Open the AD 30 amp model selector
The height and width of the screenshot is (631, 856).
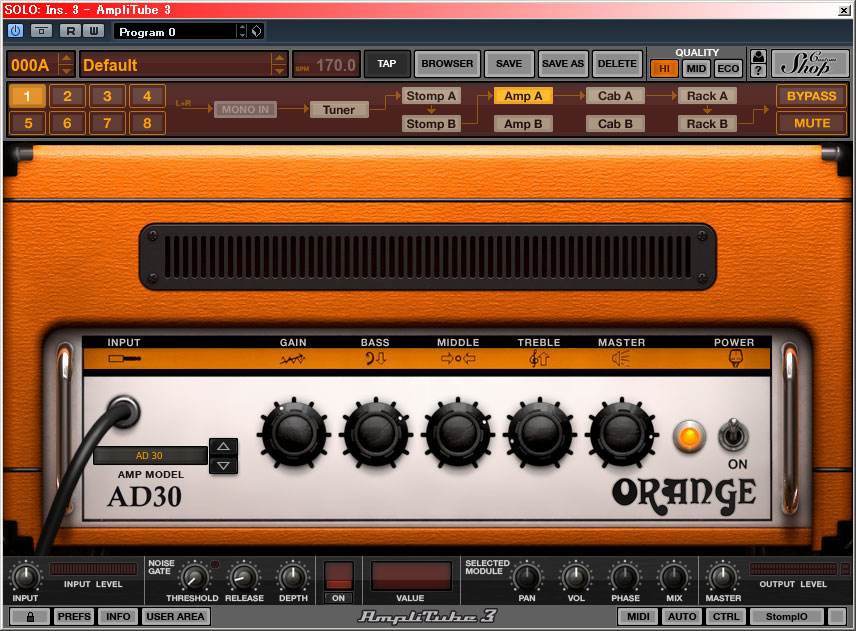tap(150, 456)
